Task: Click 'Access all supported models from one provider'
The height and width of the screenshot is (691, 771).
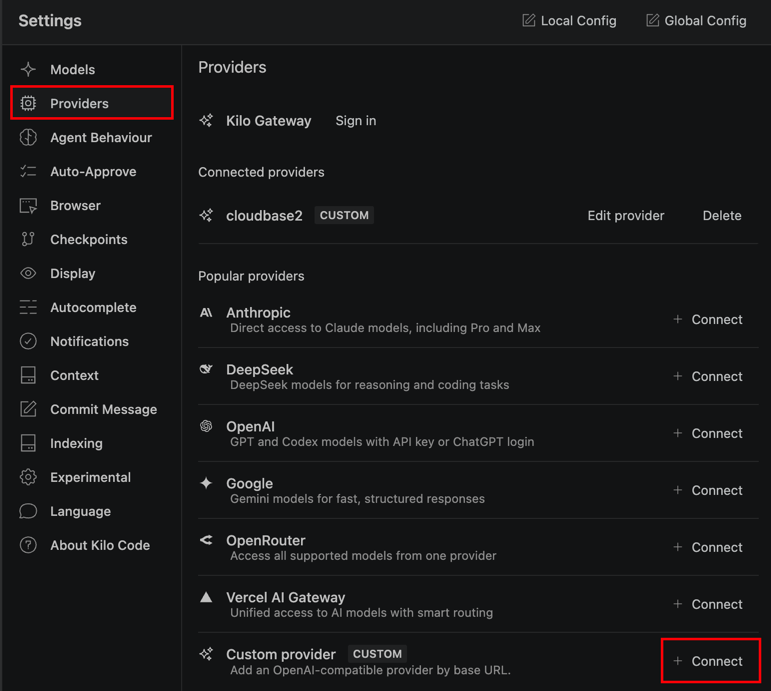Action: 363,556
